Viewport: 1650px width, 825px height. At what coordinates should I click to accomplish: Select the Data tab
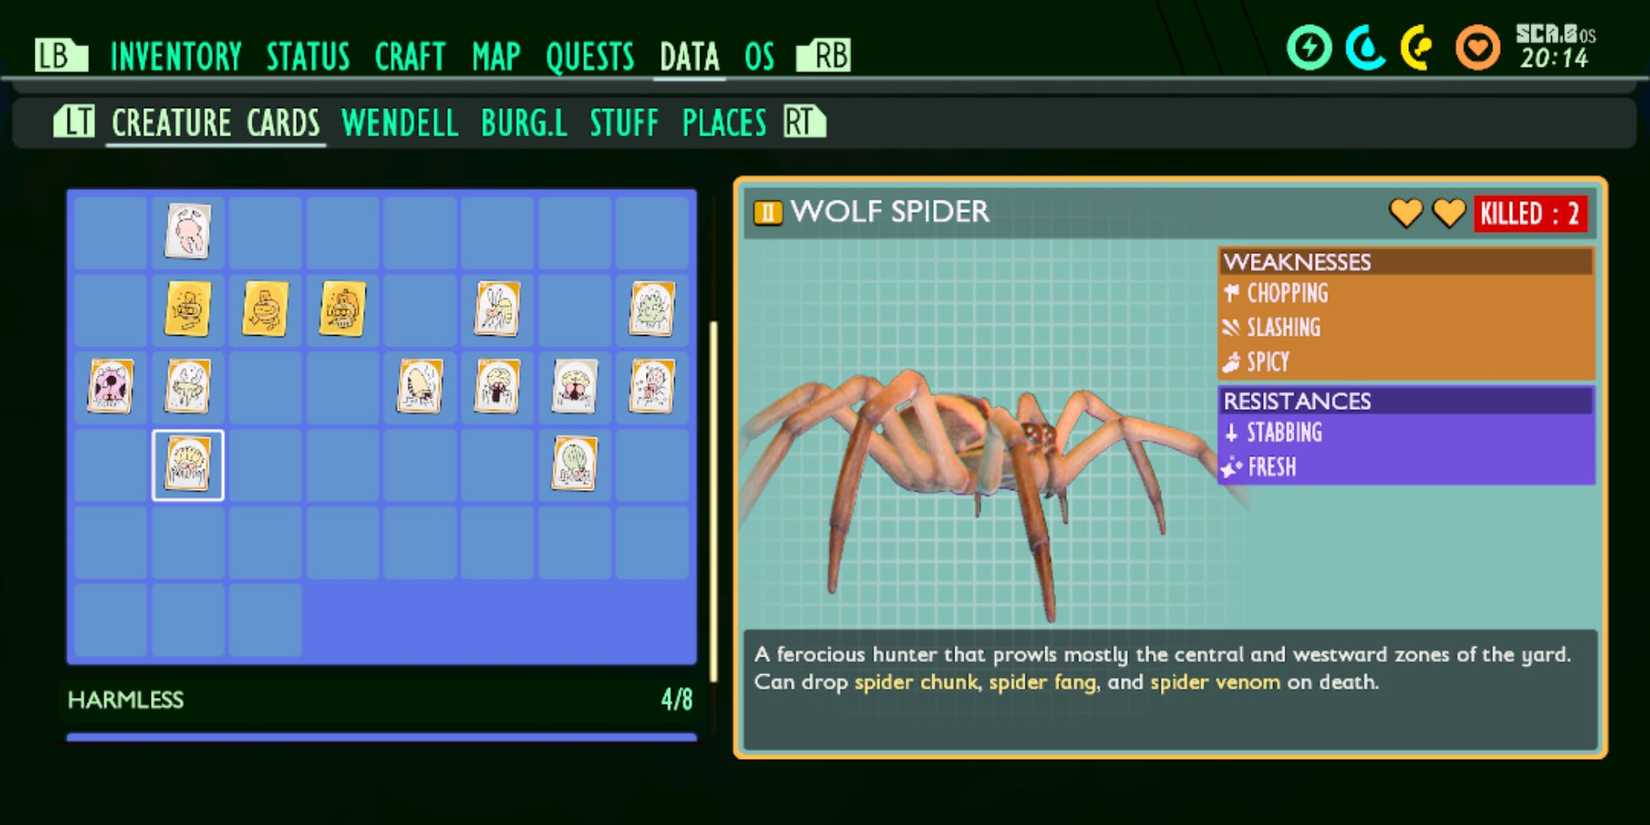coord(689,56)
